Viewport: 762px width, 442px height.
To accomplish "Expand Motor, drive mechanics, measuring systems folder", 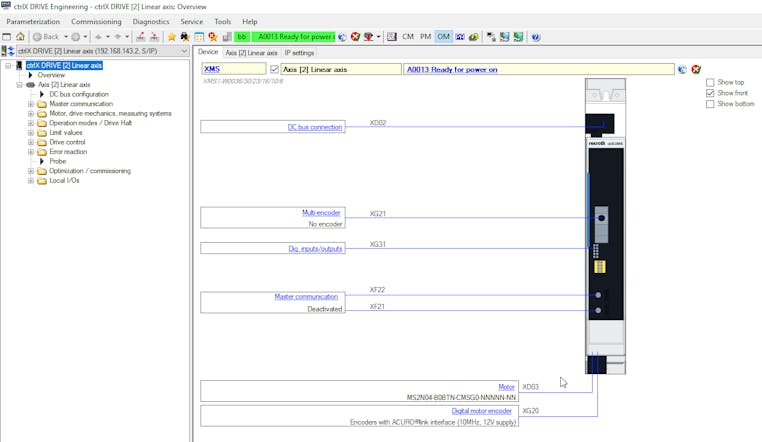I will pos(31,113).
